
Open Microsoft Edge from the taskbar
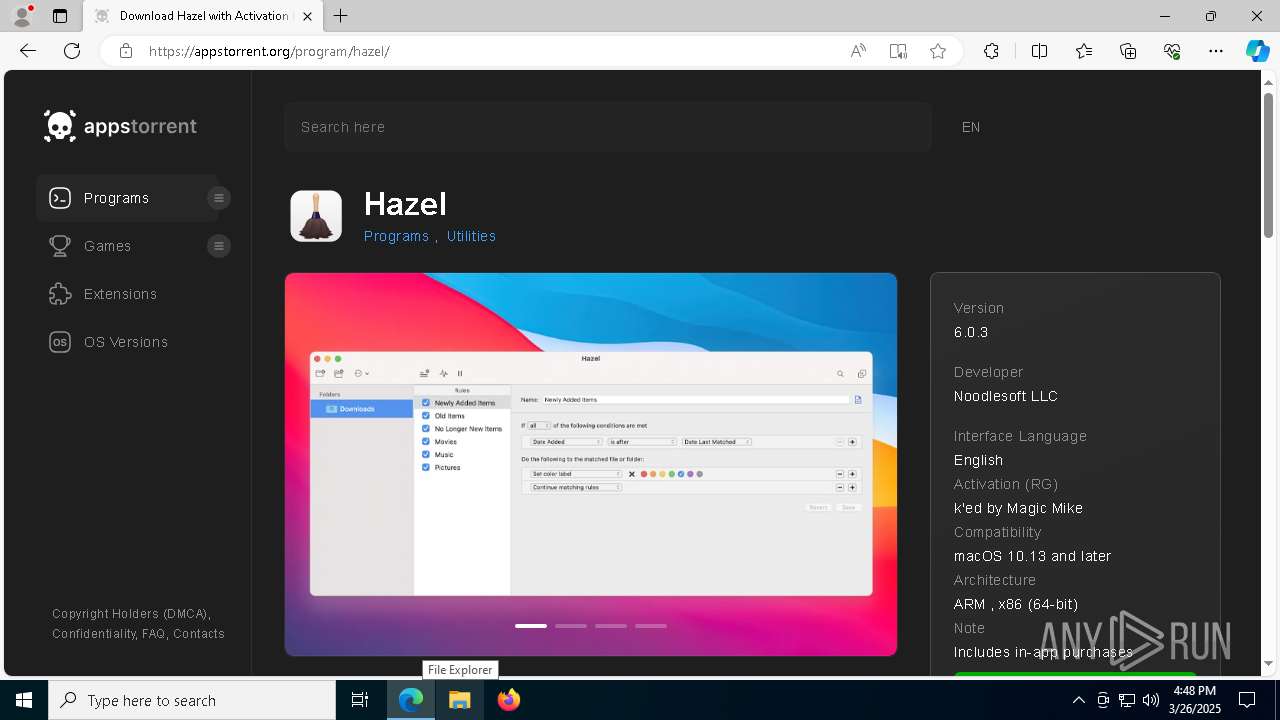coord(411,700)
